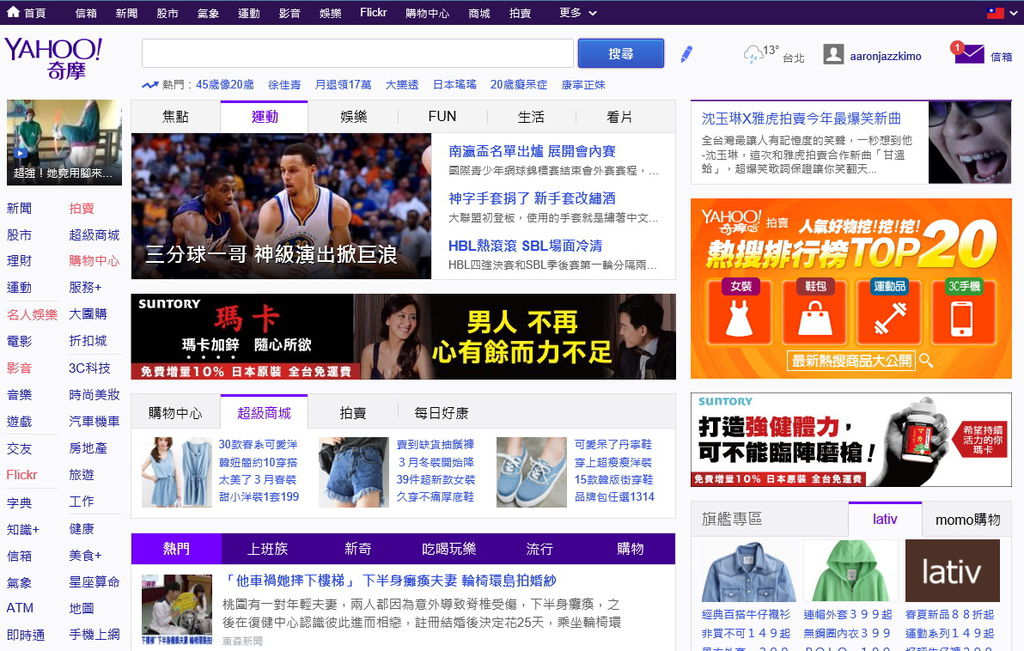The height and width of the screenshot is (651, 1024).
Task: Switch to the 娛樂 news tab
Action: coord(353,117)
